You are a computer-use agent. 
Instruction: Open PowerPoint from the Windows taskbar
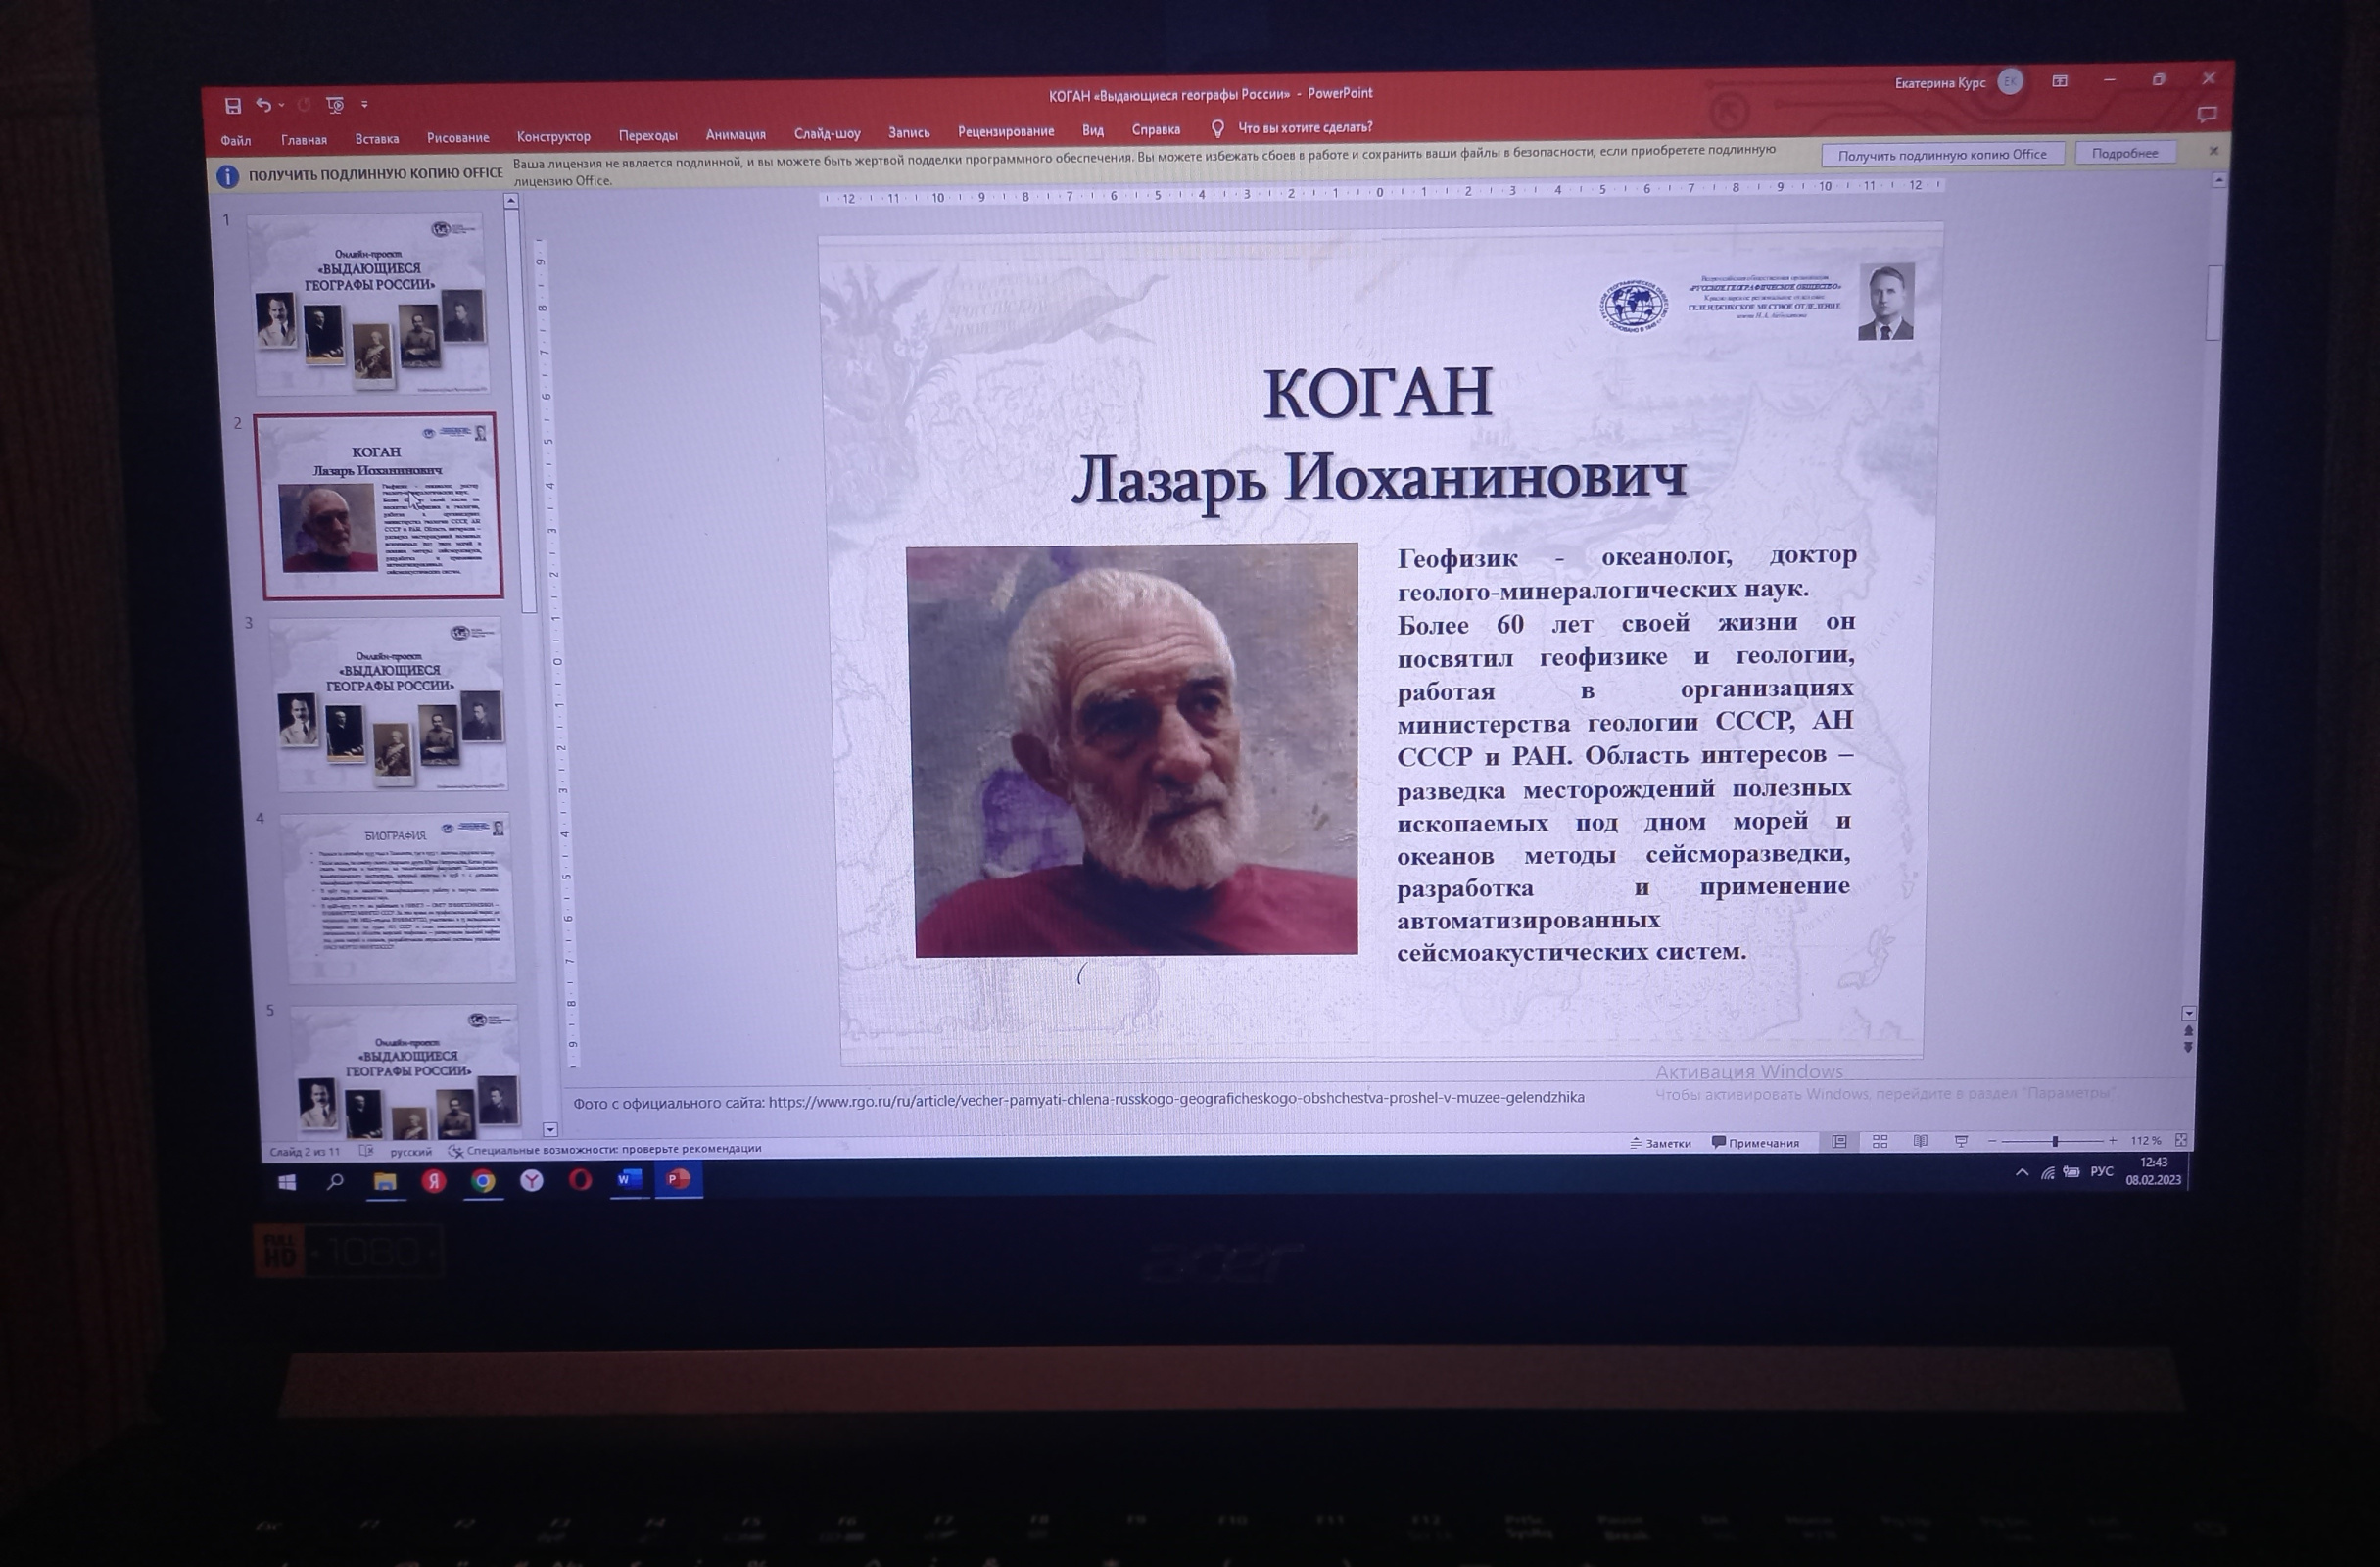click(x=678, y=1180)
